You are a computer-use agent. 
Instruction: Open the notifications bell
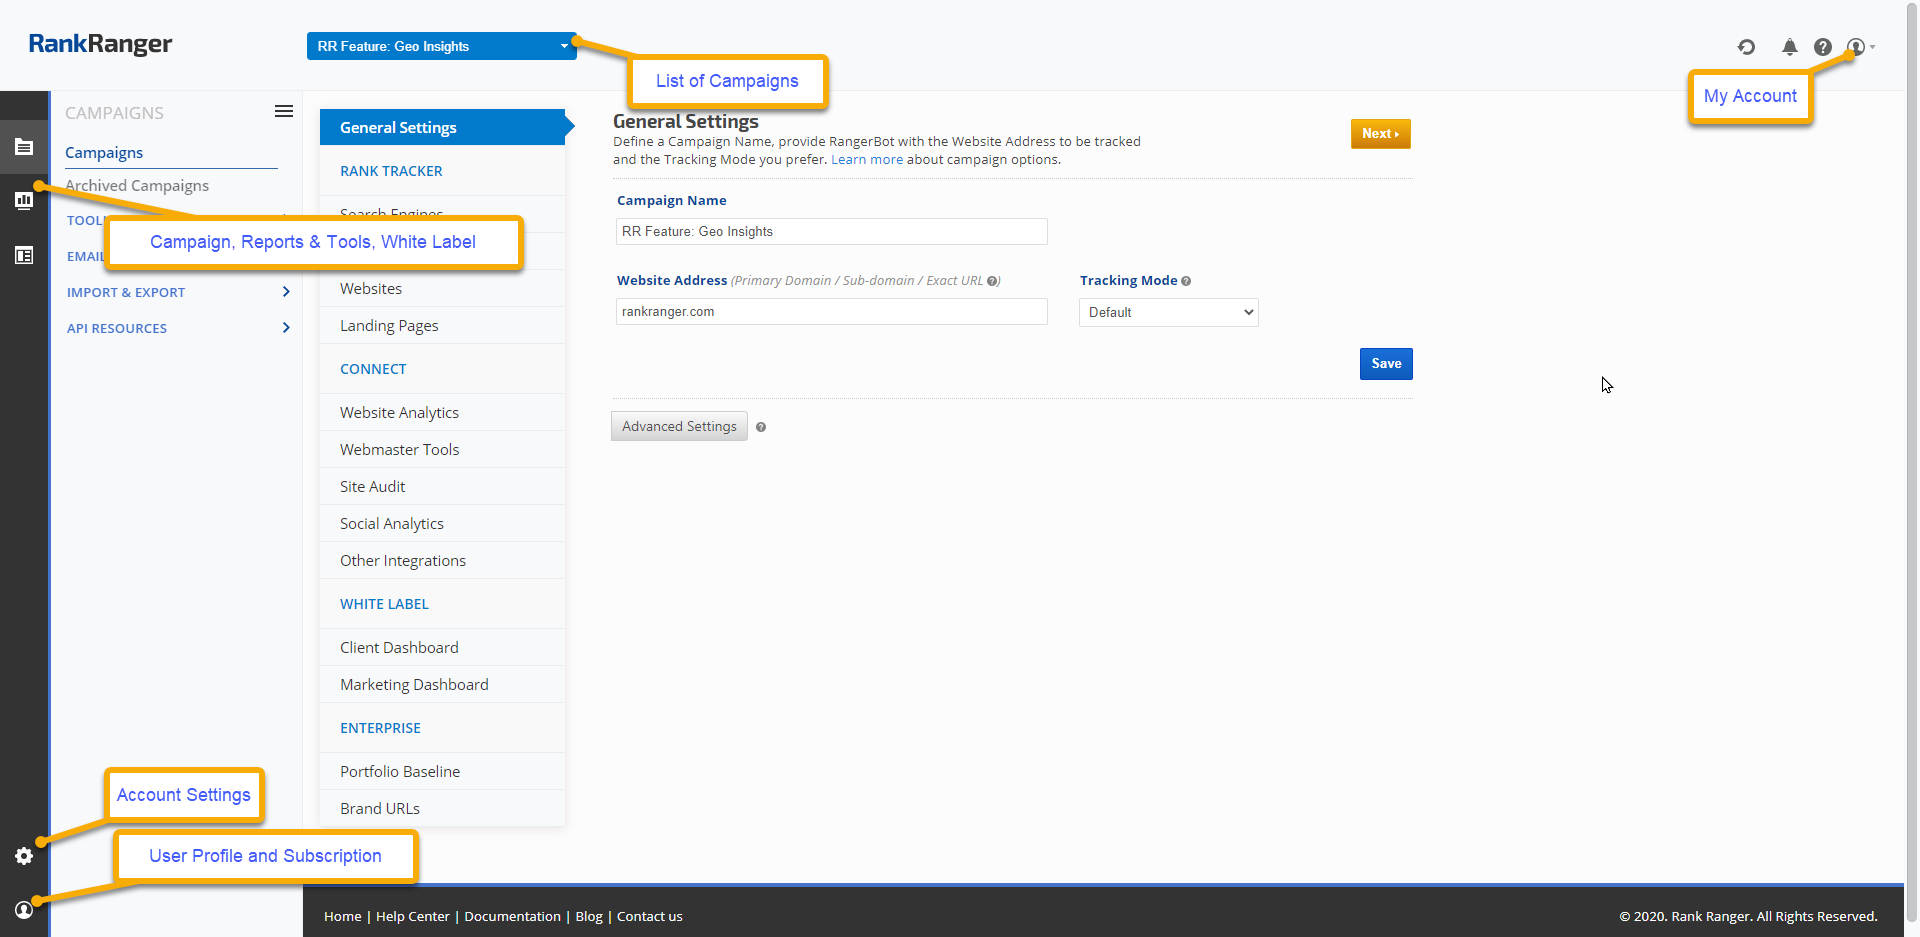1789,47
